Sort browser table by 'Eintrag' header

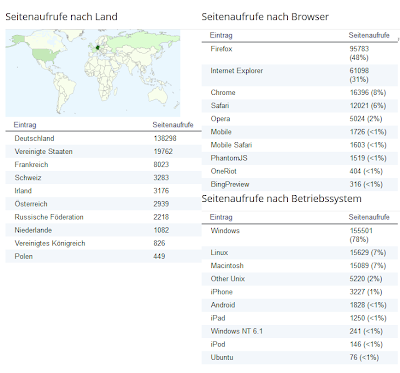[221, 35]
